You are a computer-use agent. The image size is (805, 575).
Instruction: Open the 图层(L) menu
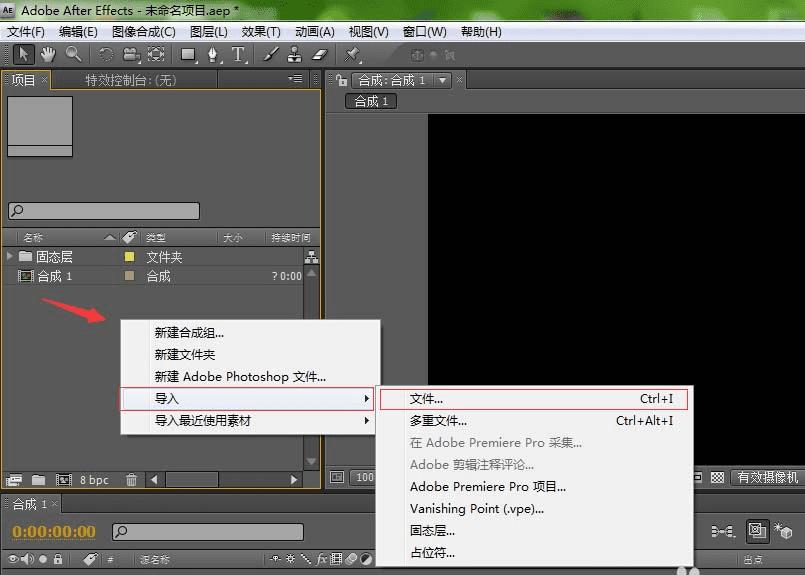pos(208,32)
